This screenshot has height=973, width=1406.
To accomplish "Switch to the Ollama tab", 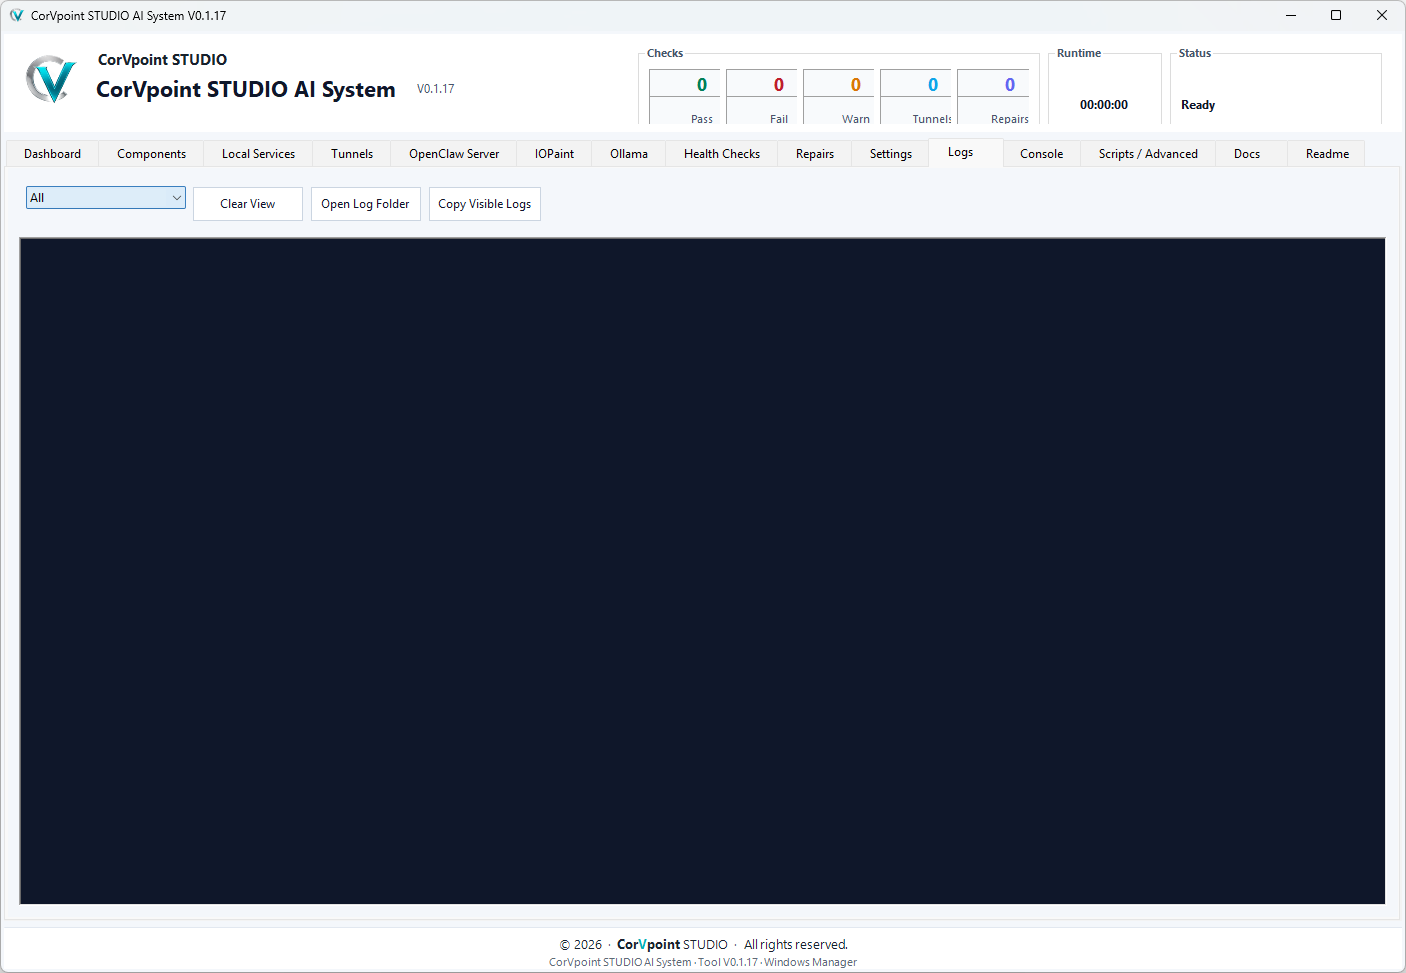I will (x=629, y=154).
